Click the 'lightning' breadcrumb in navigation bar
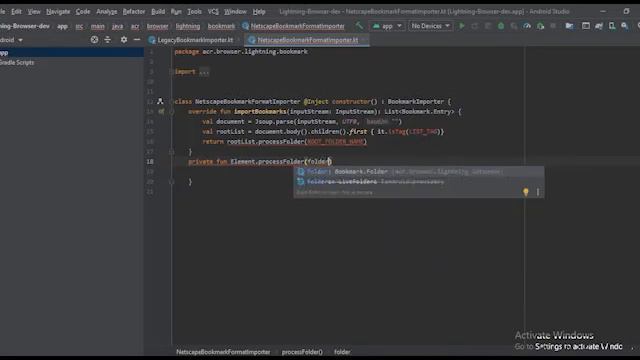 (188, 26)
